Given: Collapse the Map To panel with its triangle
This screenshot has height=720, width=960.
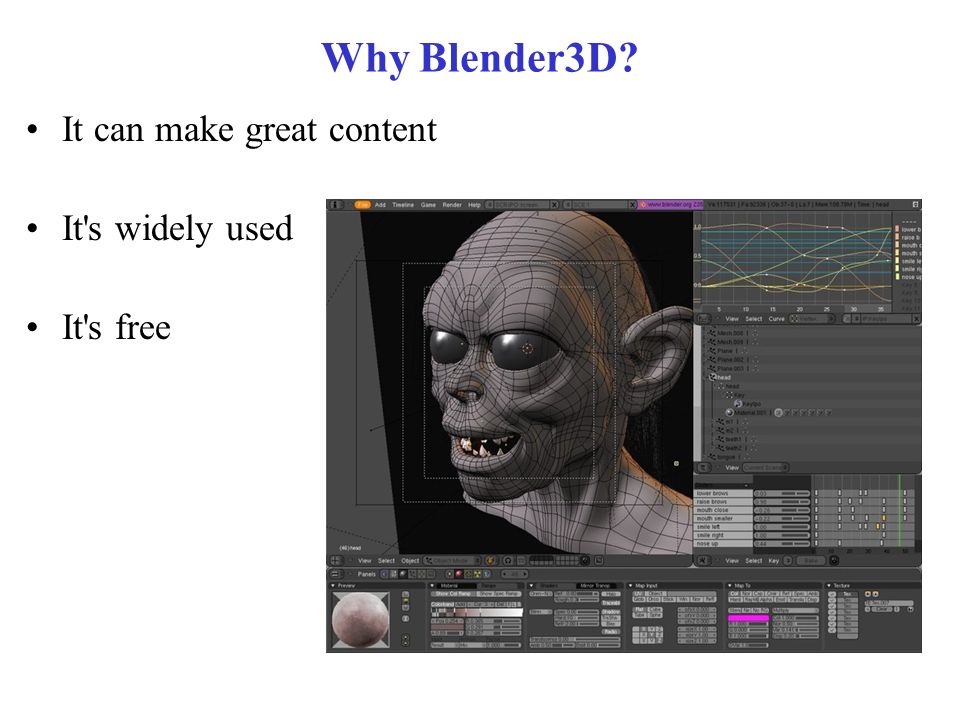Looking at the screenshot, I should 730,586.
